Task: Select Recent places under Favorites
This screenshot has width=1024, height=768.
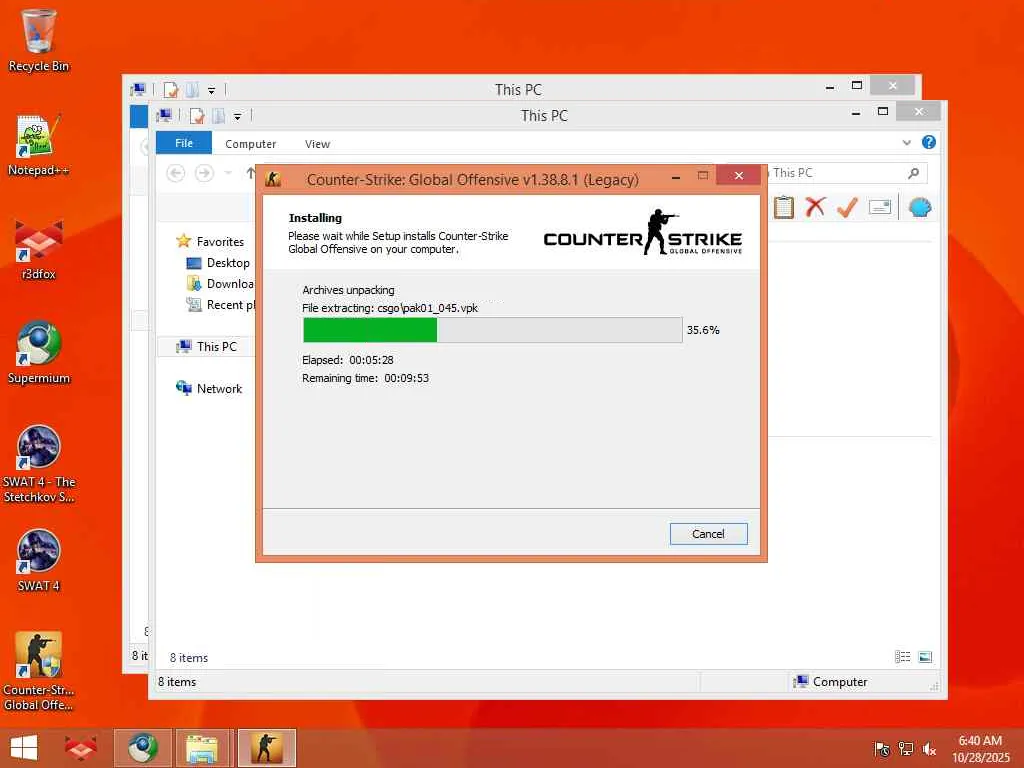Action: tap(221, 304)
